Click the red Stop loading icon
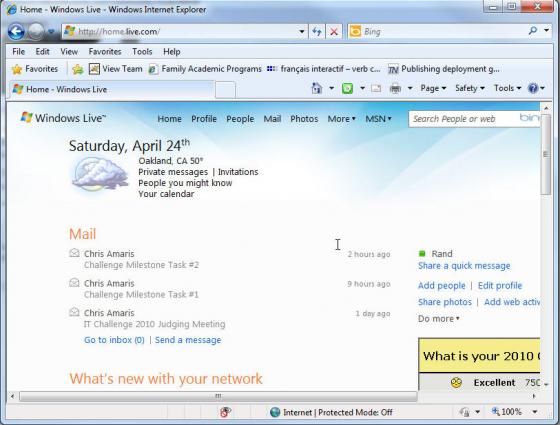The width and height of the screenshot is (560, 425). tap(334, 32)
